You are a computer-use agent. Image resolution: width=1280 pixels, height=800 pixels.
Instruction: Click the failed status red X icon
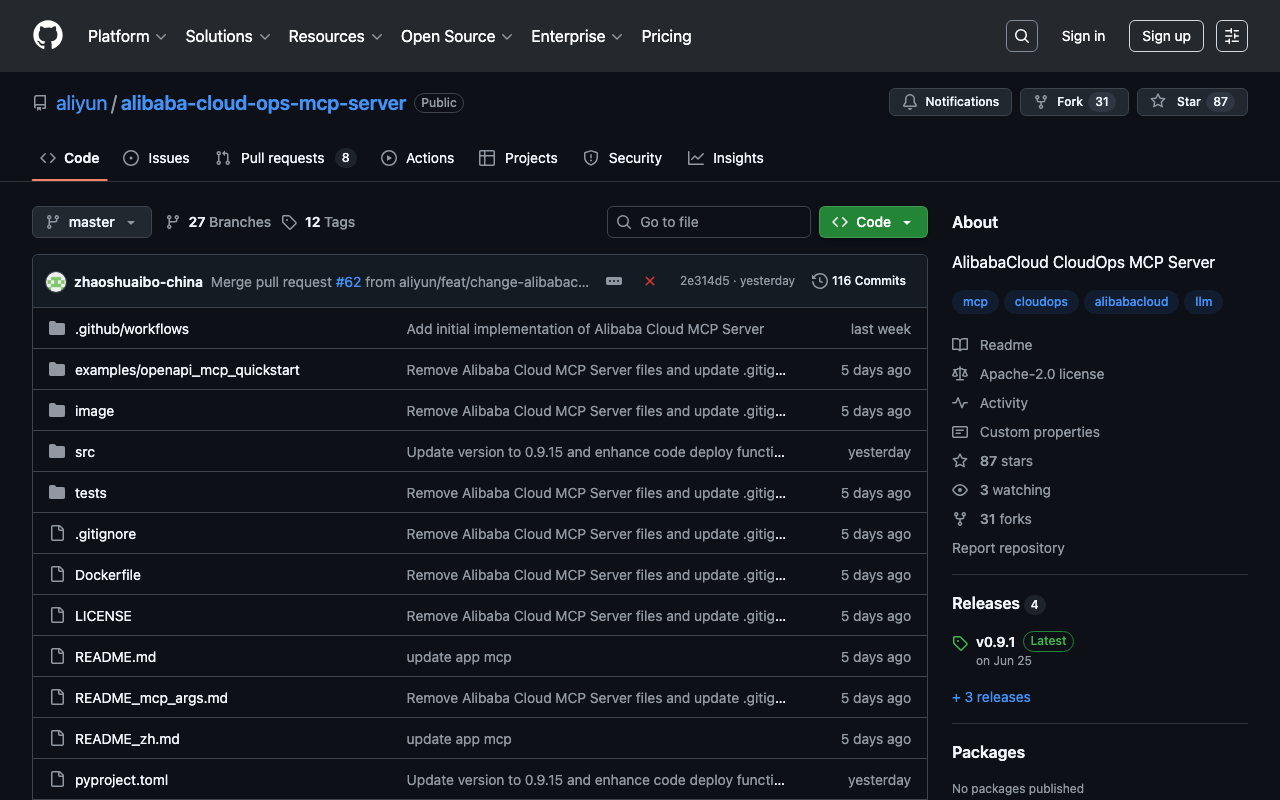click(650, 281)
